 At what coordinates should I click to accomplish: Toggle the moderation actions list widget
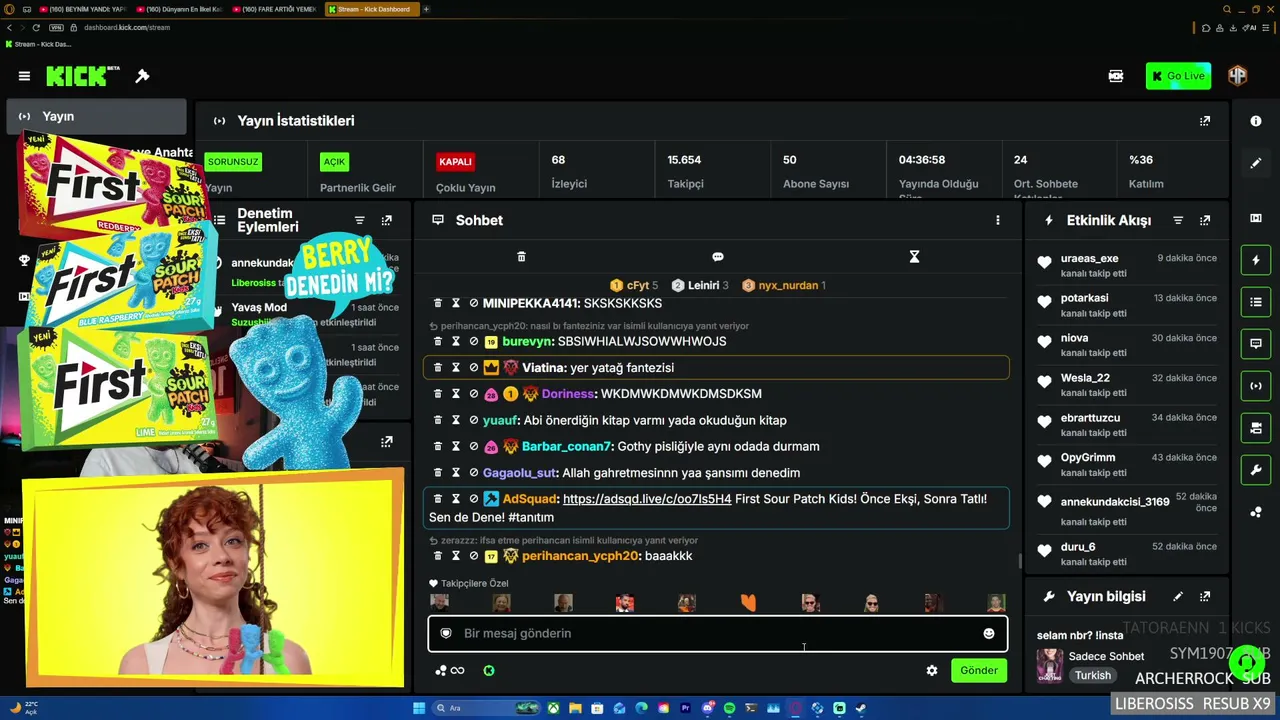click(1256, 302)
